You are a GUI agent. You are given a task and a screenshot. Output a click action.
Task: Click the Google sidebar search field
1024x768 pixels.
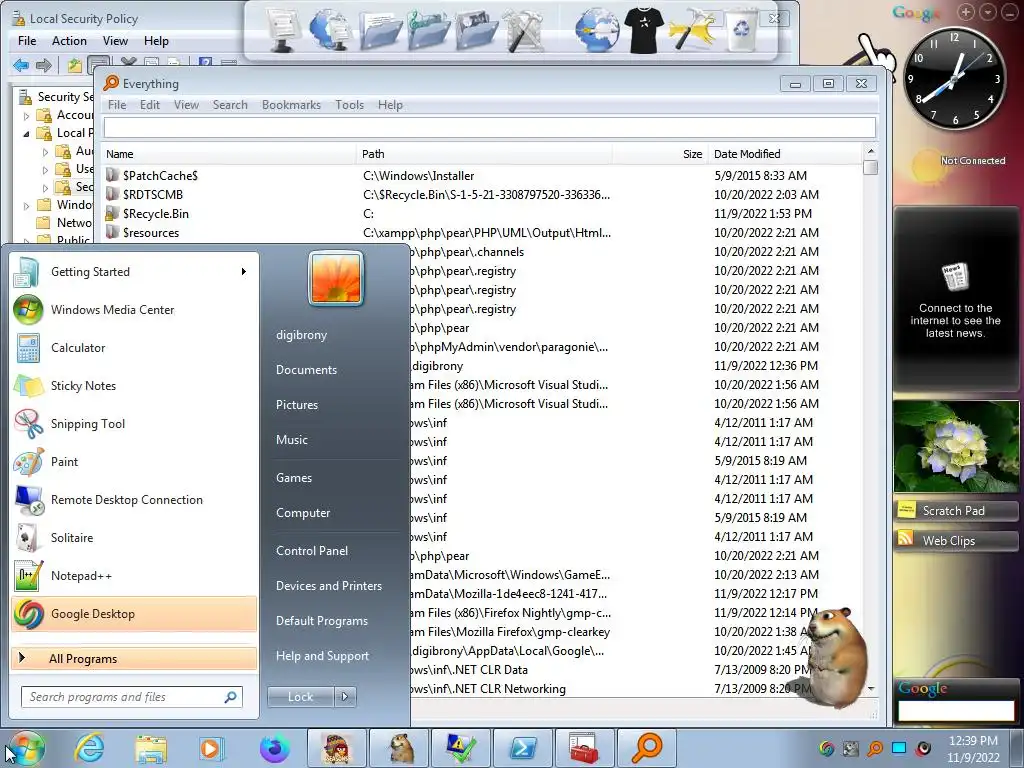(956, 711)
